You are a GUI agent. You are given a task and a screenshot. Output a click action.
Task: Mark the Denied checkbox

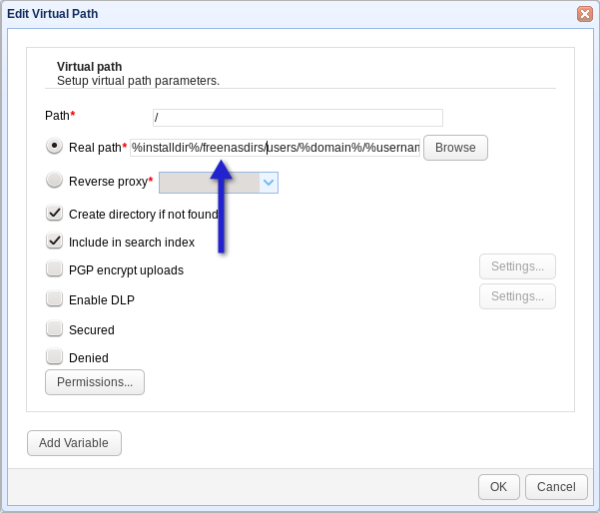tap(54, 356)
